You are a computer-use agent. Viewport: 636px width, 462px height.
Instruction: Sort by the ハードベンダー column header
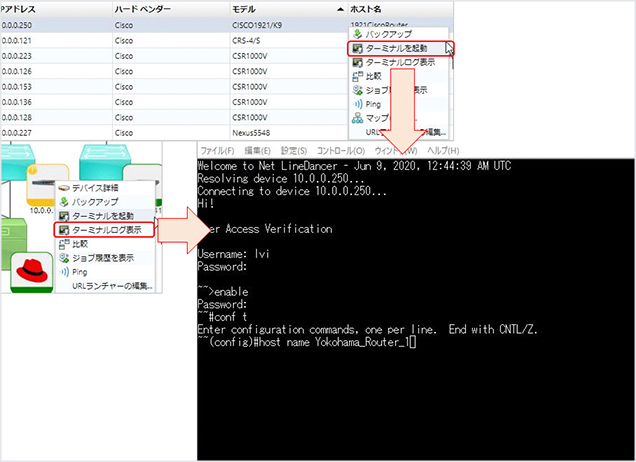pos(171,9)
